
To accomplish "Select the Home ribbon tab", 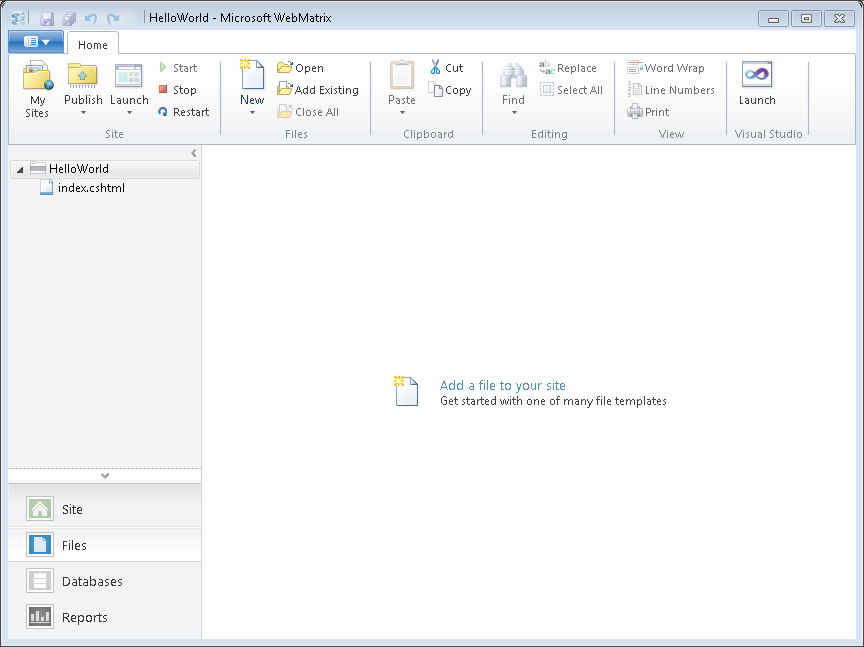I will pyautogui.click(x=93, y=45).
